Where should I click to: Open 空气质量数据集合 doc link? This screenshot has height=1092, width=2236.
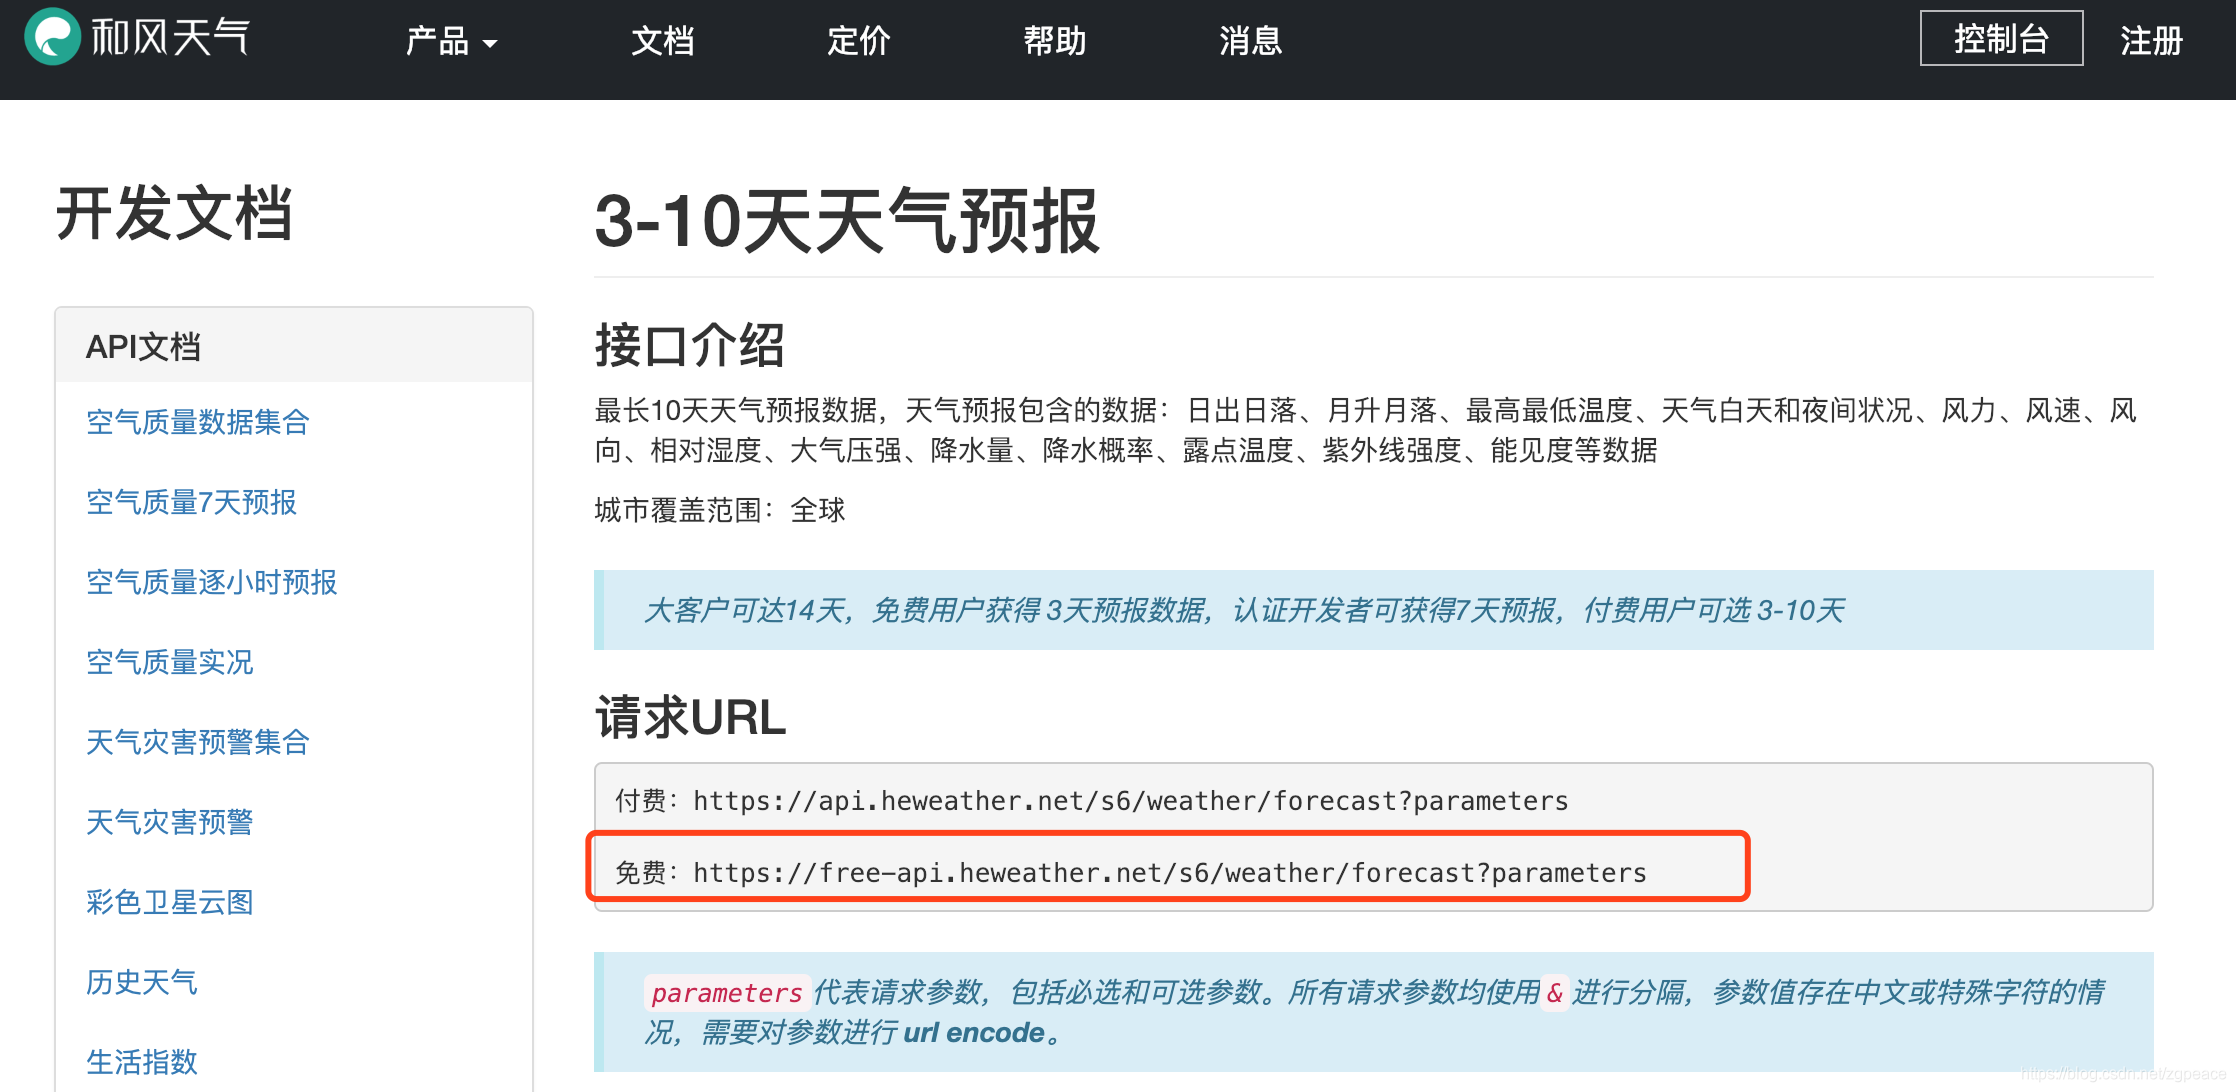tap(198, 422)
